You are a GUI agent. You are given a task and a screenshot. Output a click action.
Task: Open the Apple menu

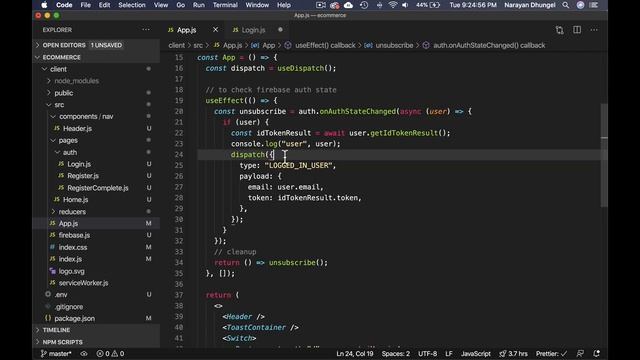tap(44, 5)
